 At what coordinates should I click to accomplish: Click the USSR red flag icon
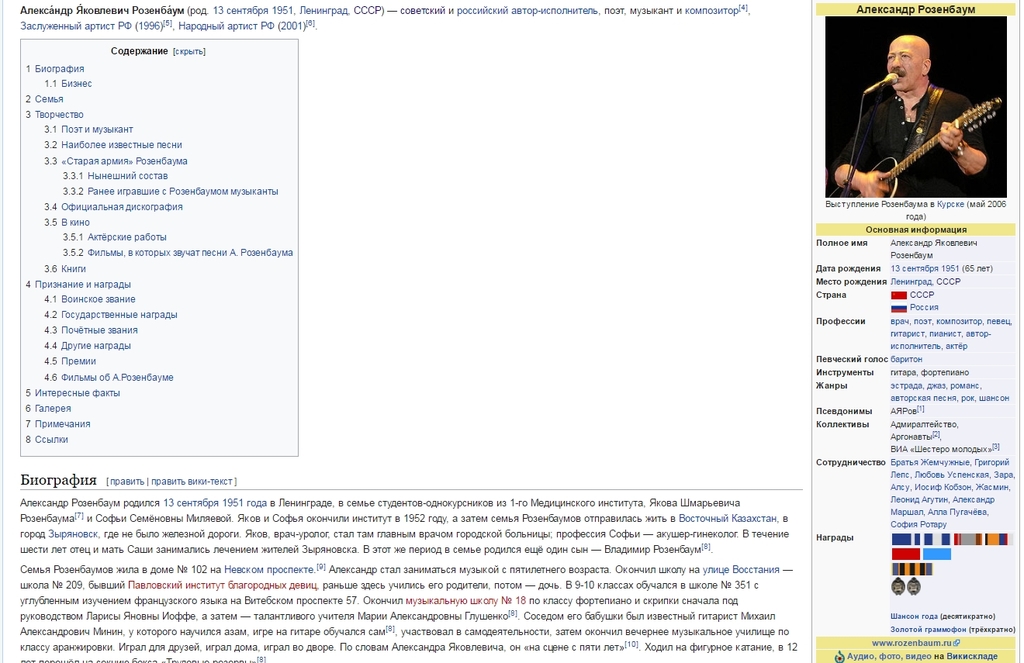point(898,296)
